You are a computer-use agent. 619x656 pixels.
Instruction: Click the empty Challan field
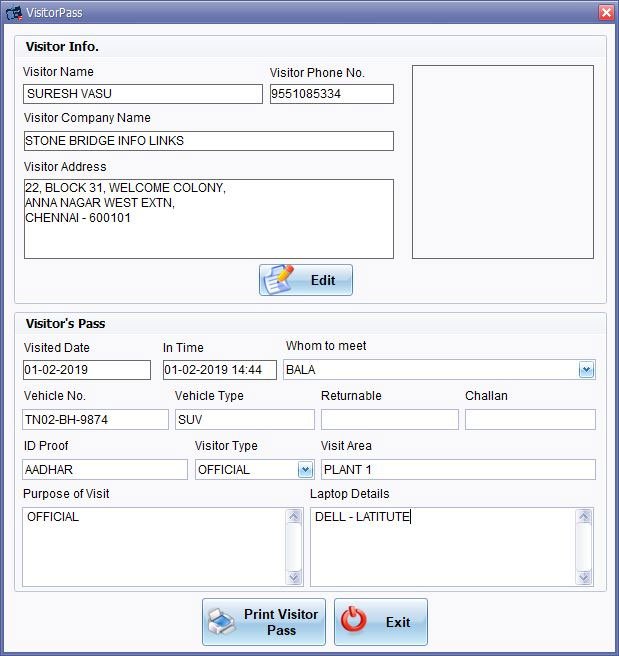(x=530, y=420)
